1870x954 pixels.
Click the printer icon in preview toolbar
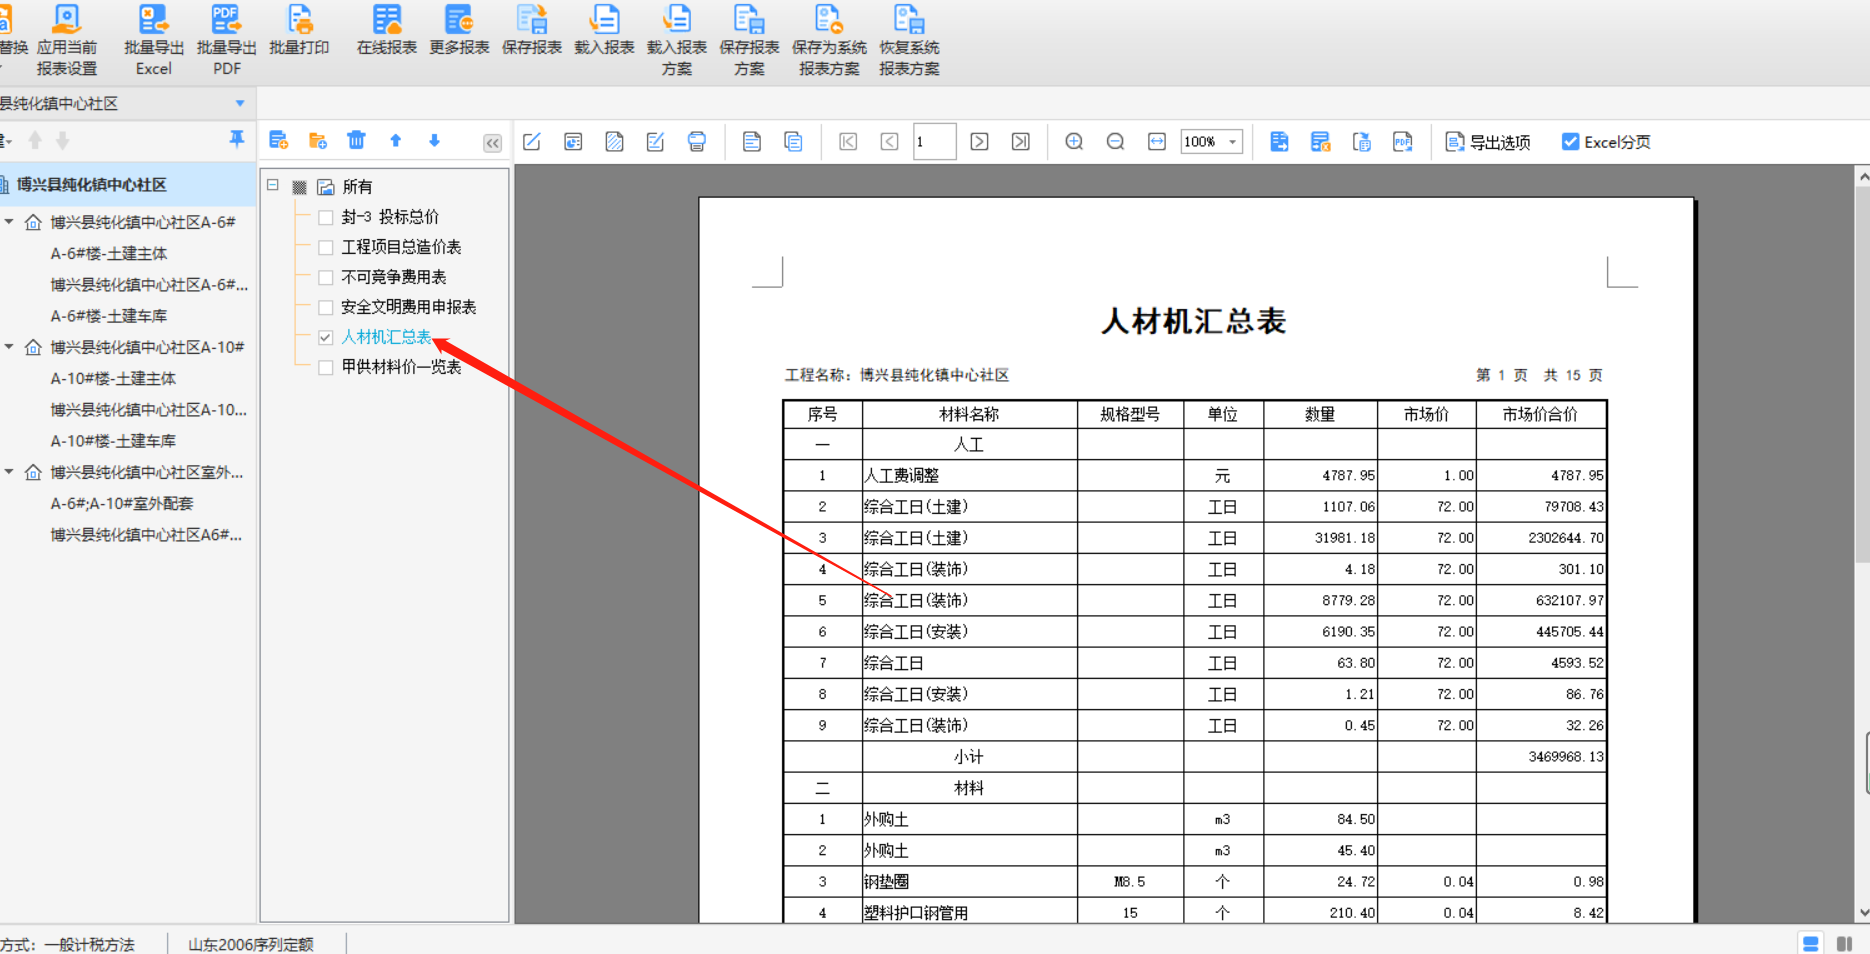tap(697, 142)
